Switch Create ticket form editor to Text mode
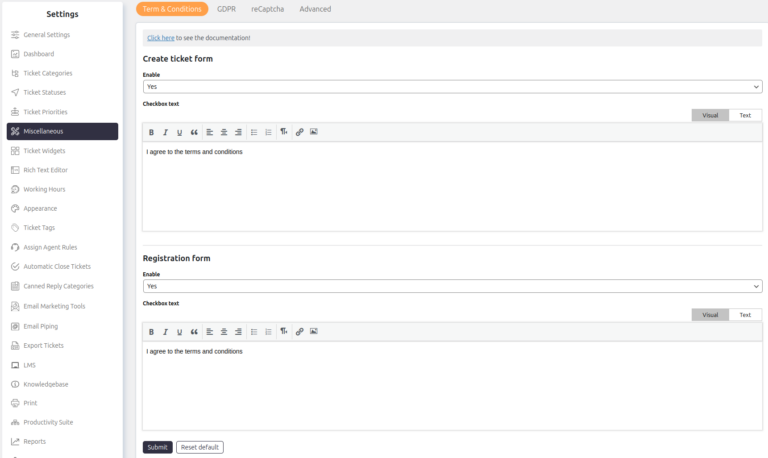 (x=744, y=115)
